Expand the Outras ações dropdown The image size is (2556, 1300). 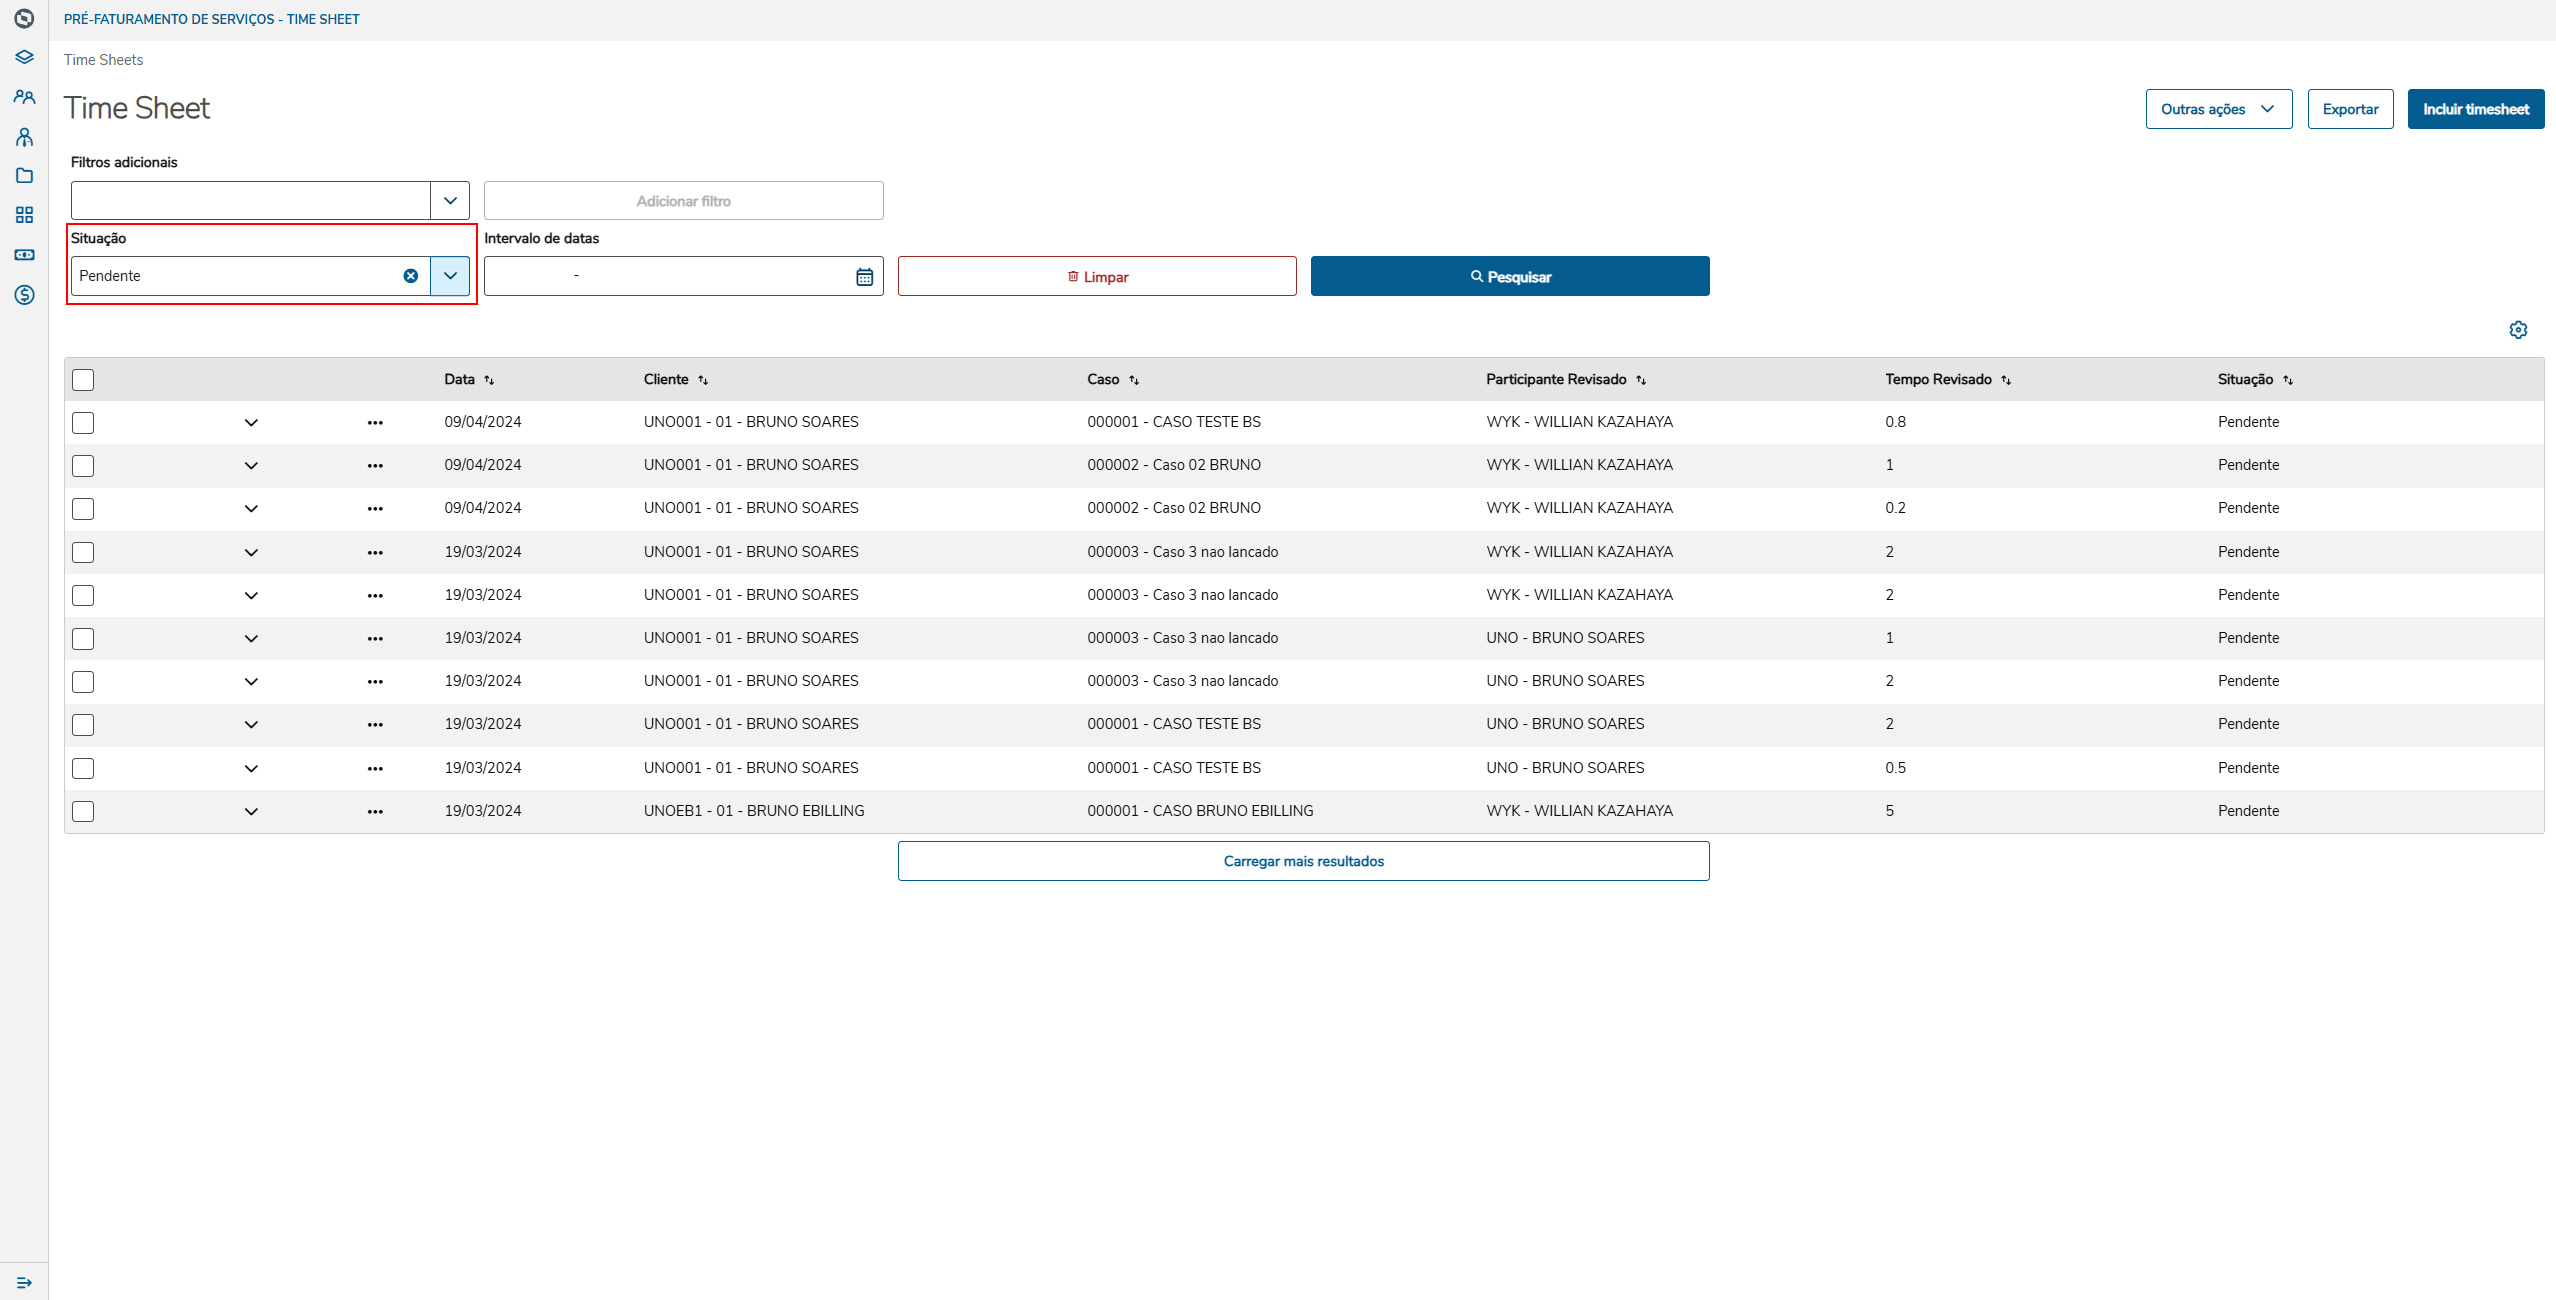[x=2218, y=109]
